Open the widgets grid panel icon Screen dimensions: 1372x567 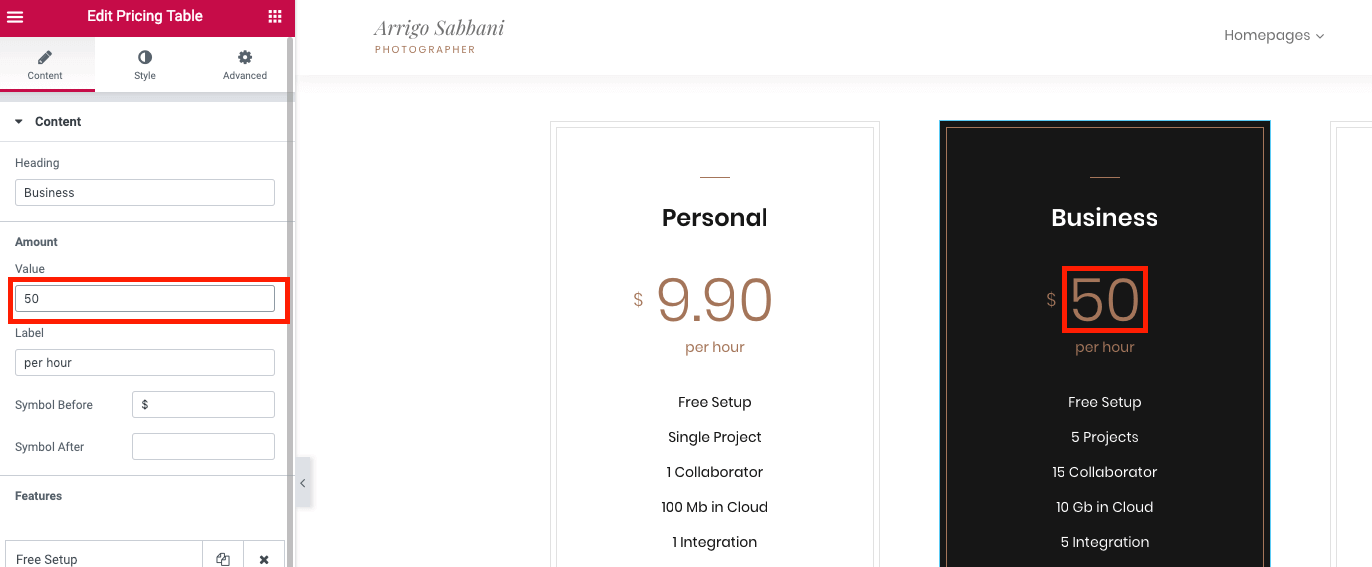pyautogui.click(x=275, y=16)
